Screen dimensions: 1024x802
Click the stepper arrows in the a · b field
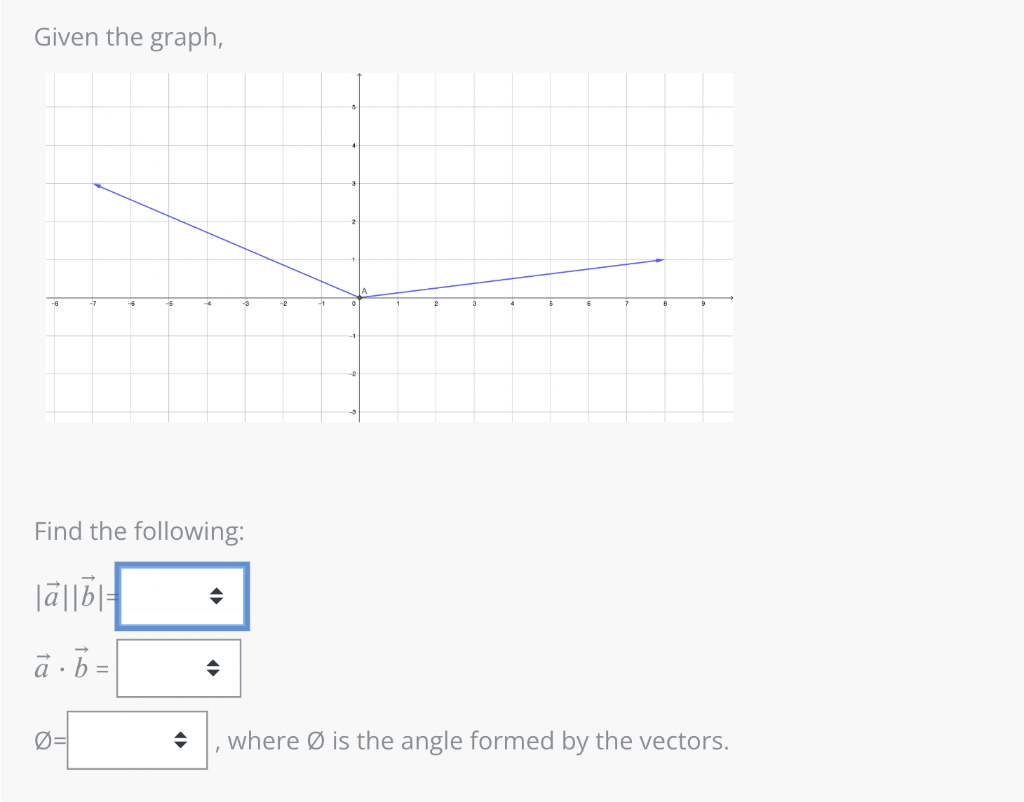[x=212, y=668]
